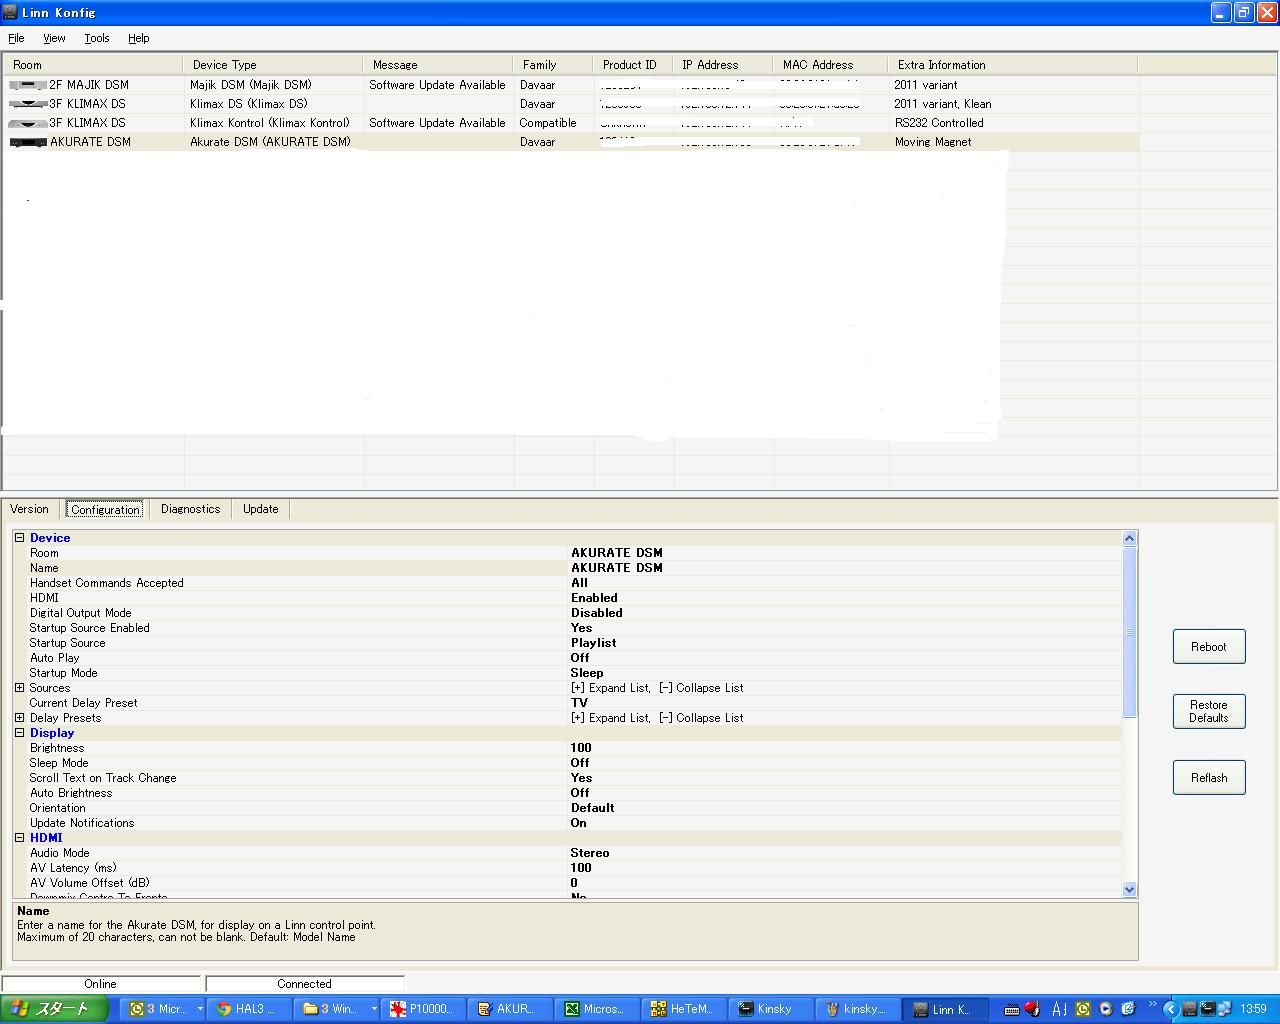Click '[+] Expand List' in the Delay Presets row
The image size is (1280, 1024).
click(610, 718)
